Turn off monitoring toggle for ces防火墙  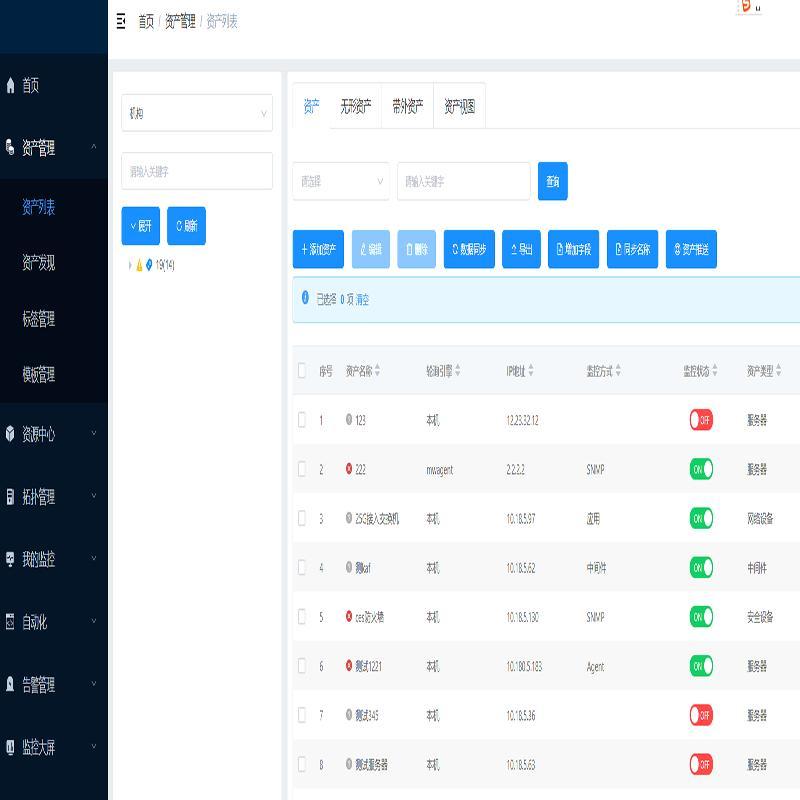point(700,617)
